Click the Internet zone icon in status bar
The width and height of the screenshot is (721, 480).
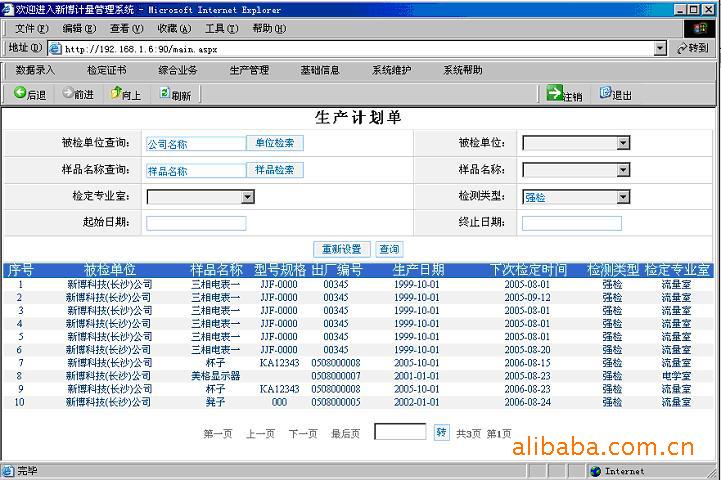[595, 471]
